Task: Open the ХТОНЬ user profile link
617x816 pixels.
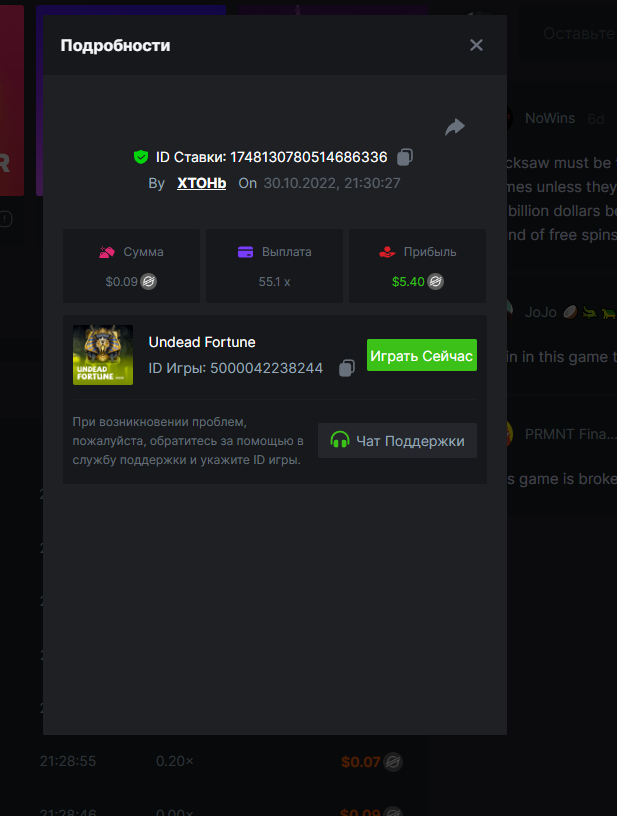Action: (201, 183)
